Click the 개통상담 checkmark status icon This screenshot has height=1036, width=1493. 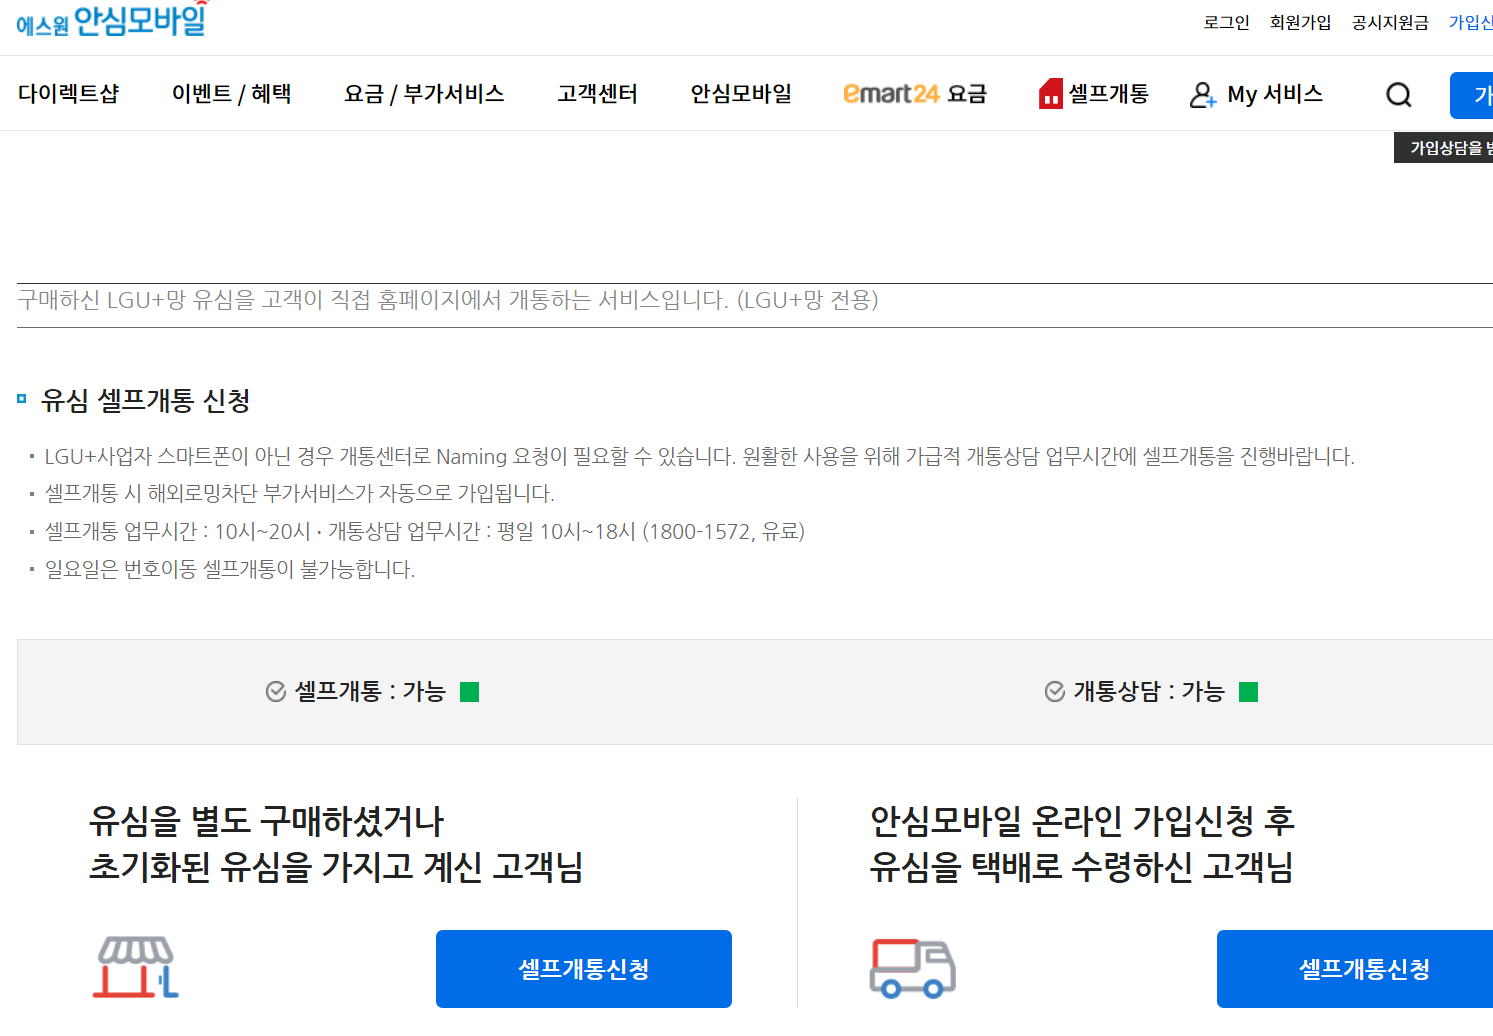click(1055, 692)
